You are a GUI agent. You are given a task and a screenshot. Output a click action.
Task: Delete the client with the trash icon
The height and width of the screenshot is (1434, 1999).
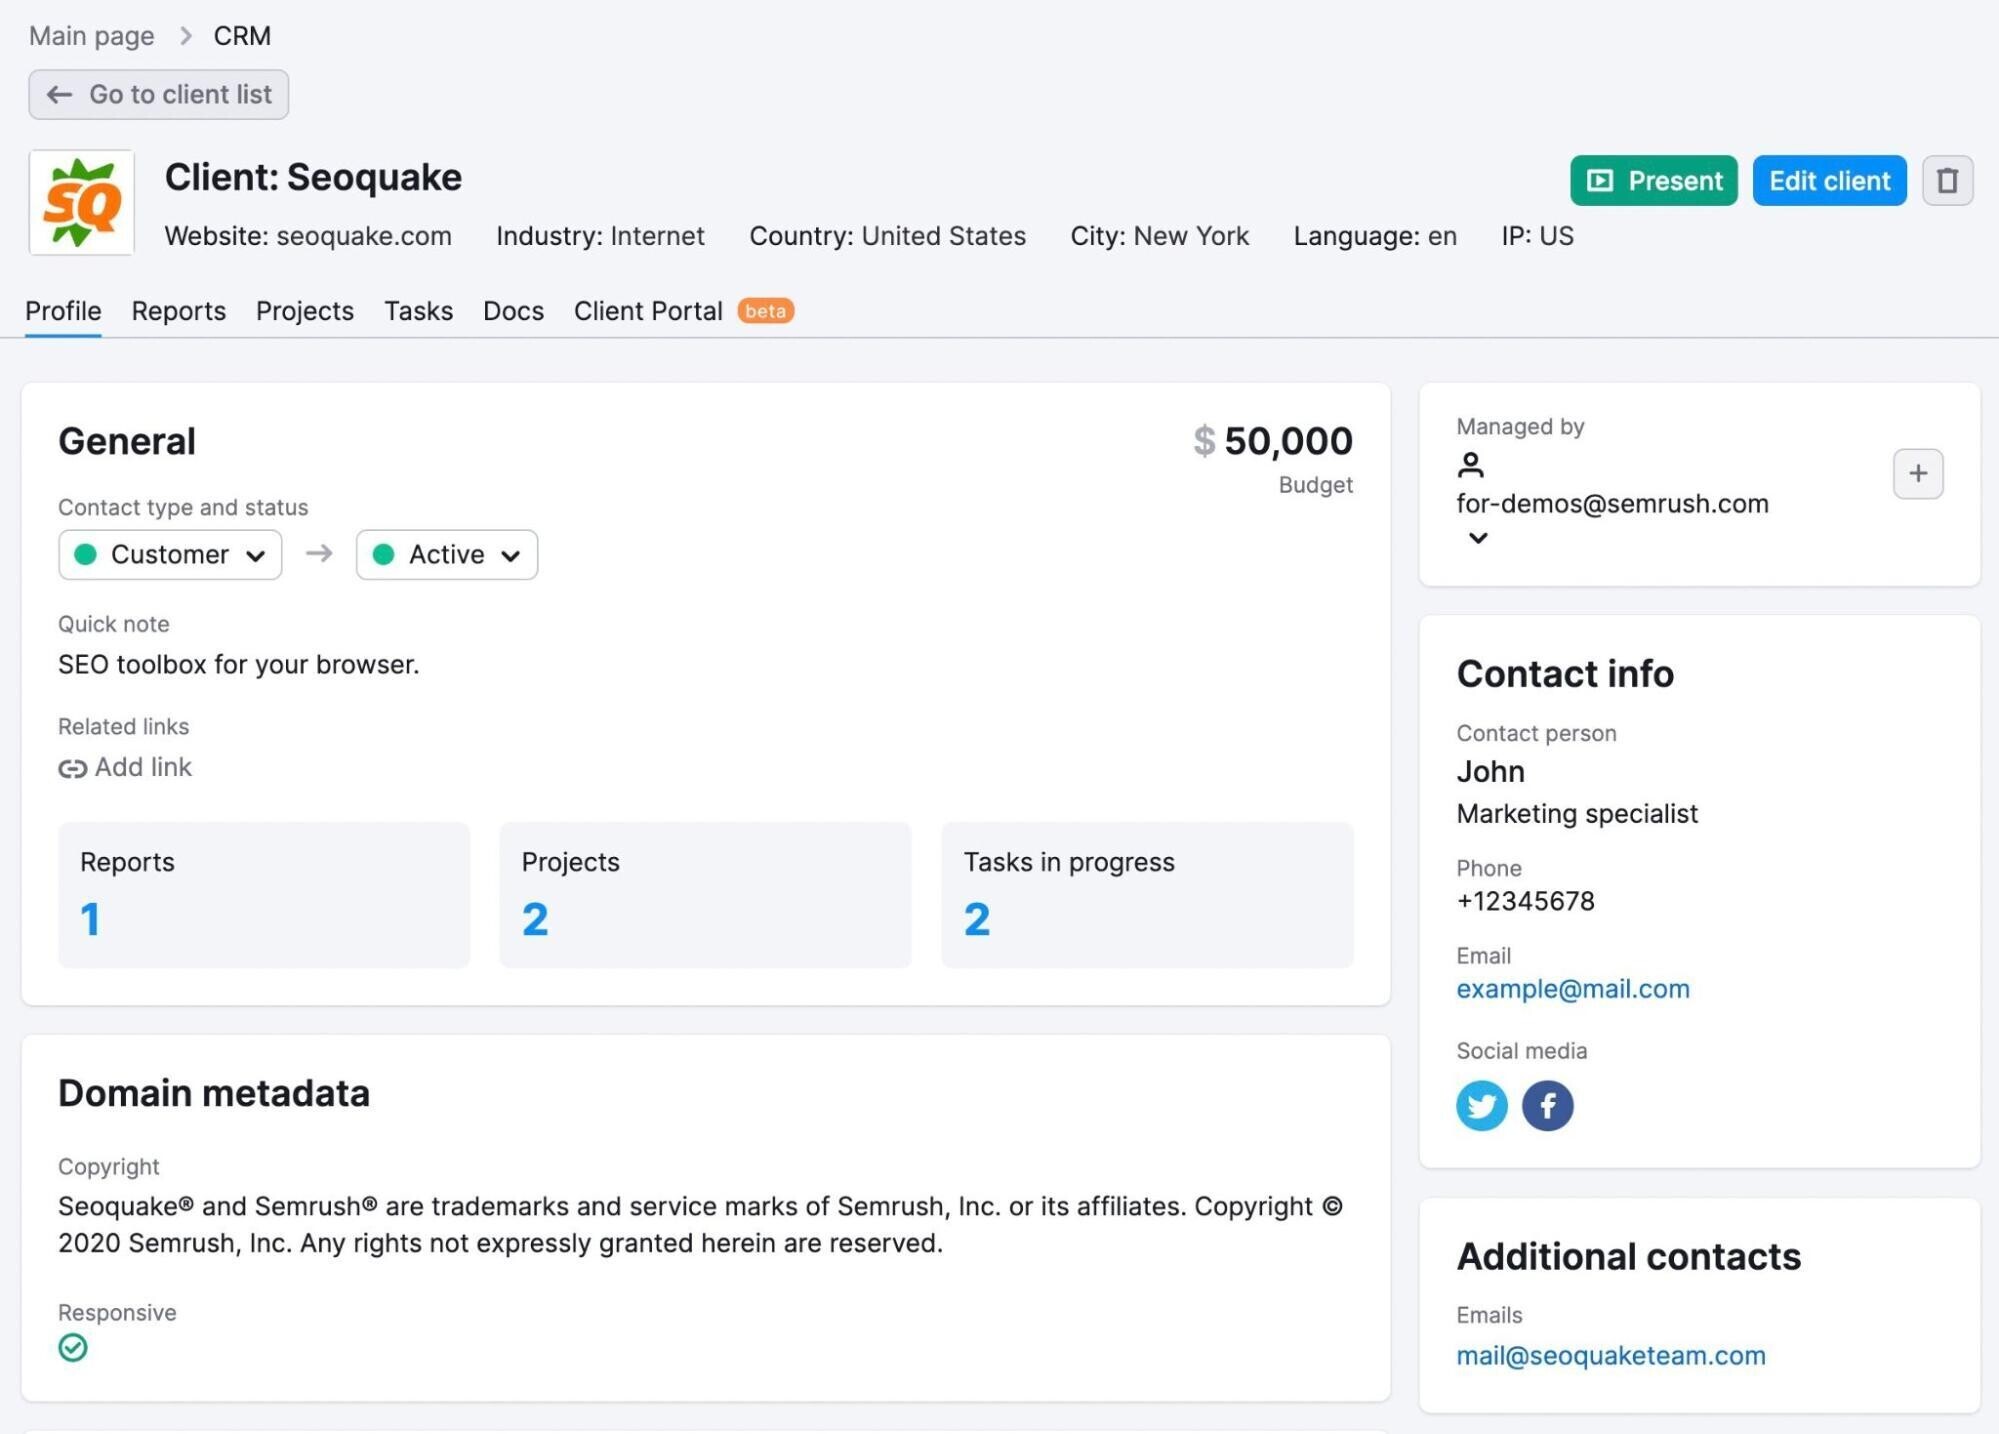coord(1947,181)
